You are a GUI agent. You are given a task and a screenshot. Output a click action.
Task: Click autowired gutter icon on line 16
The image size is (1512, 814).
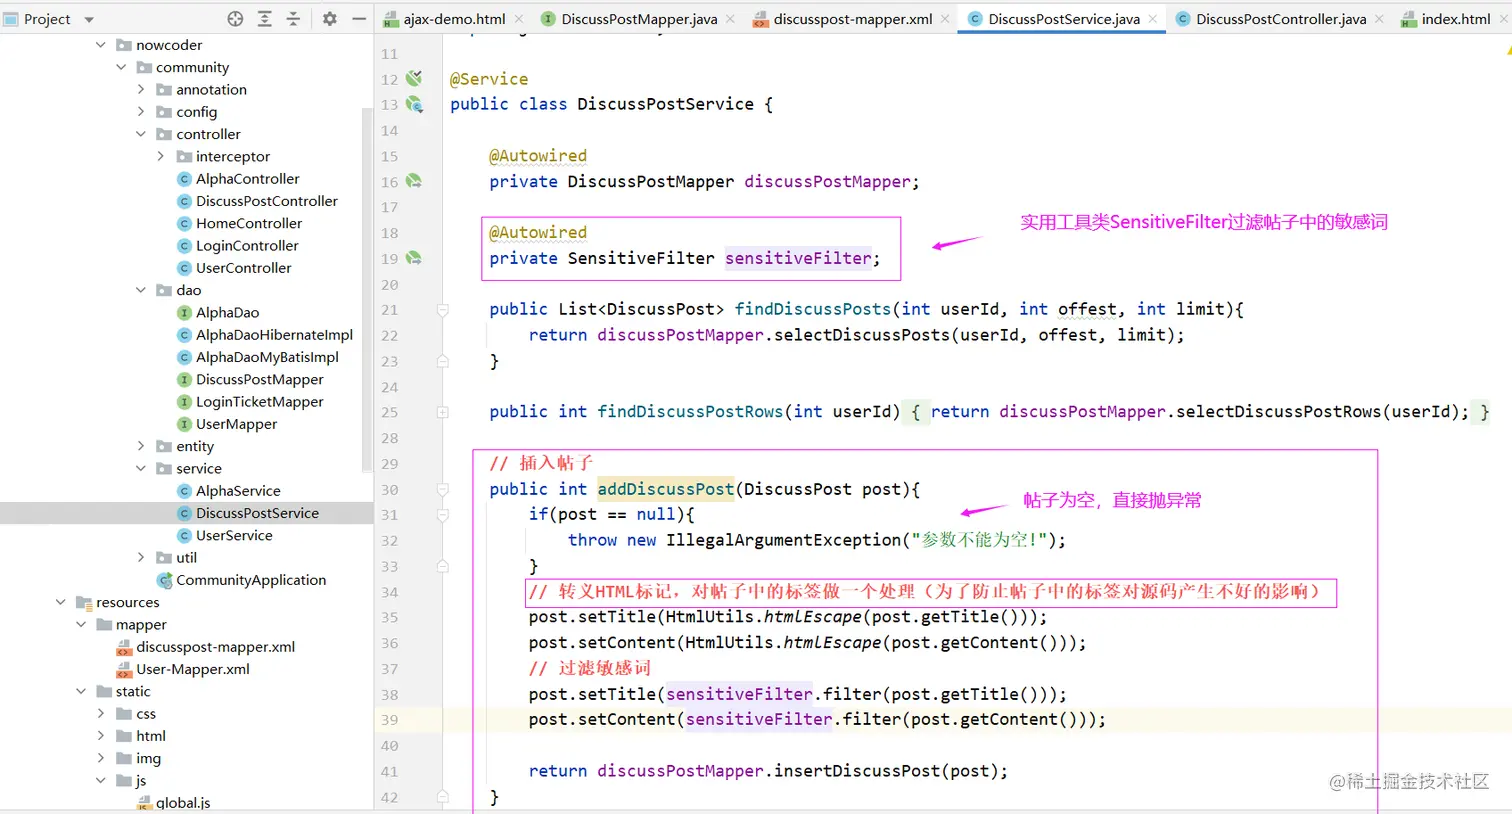point(414,181)
